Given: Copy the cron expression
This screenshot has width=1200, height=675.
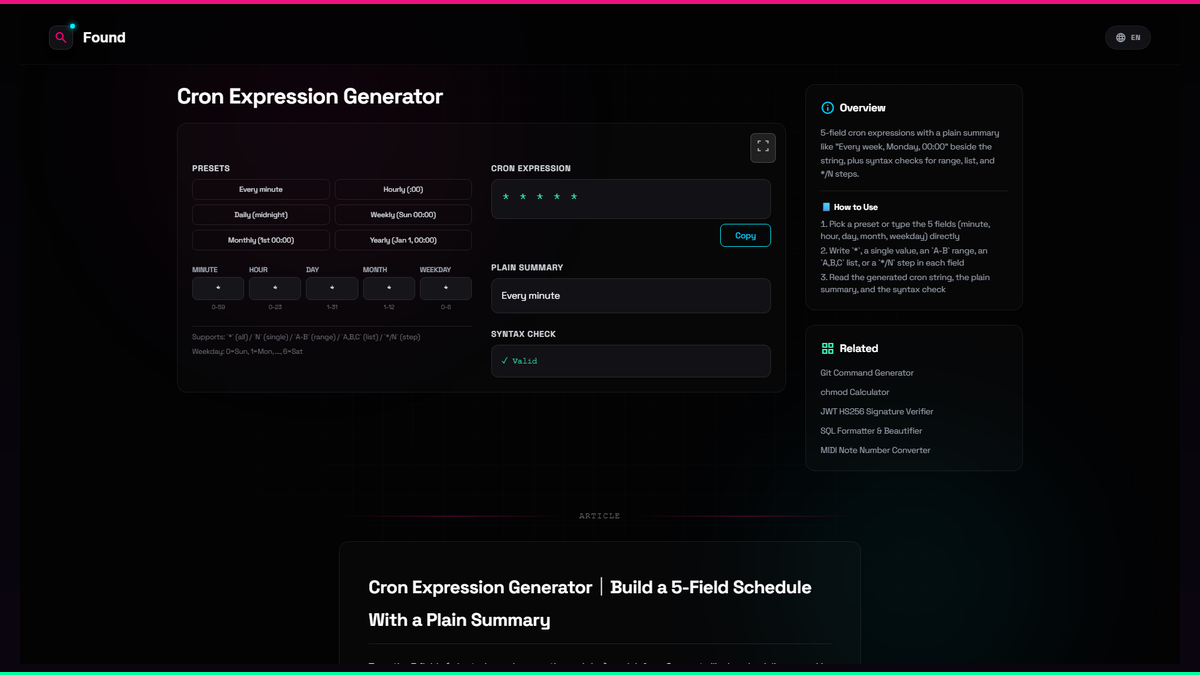Looking at the screenshot, I should click(x=745, y=235).
